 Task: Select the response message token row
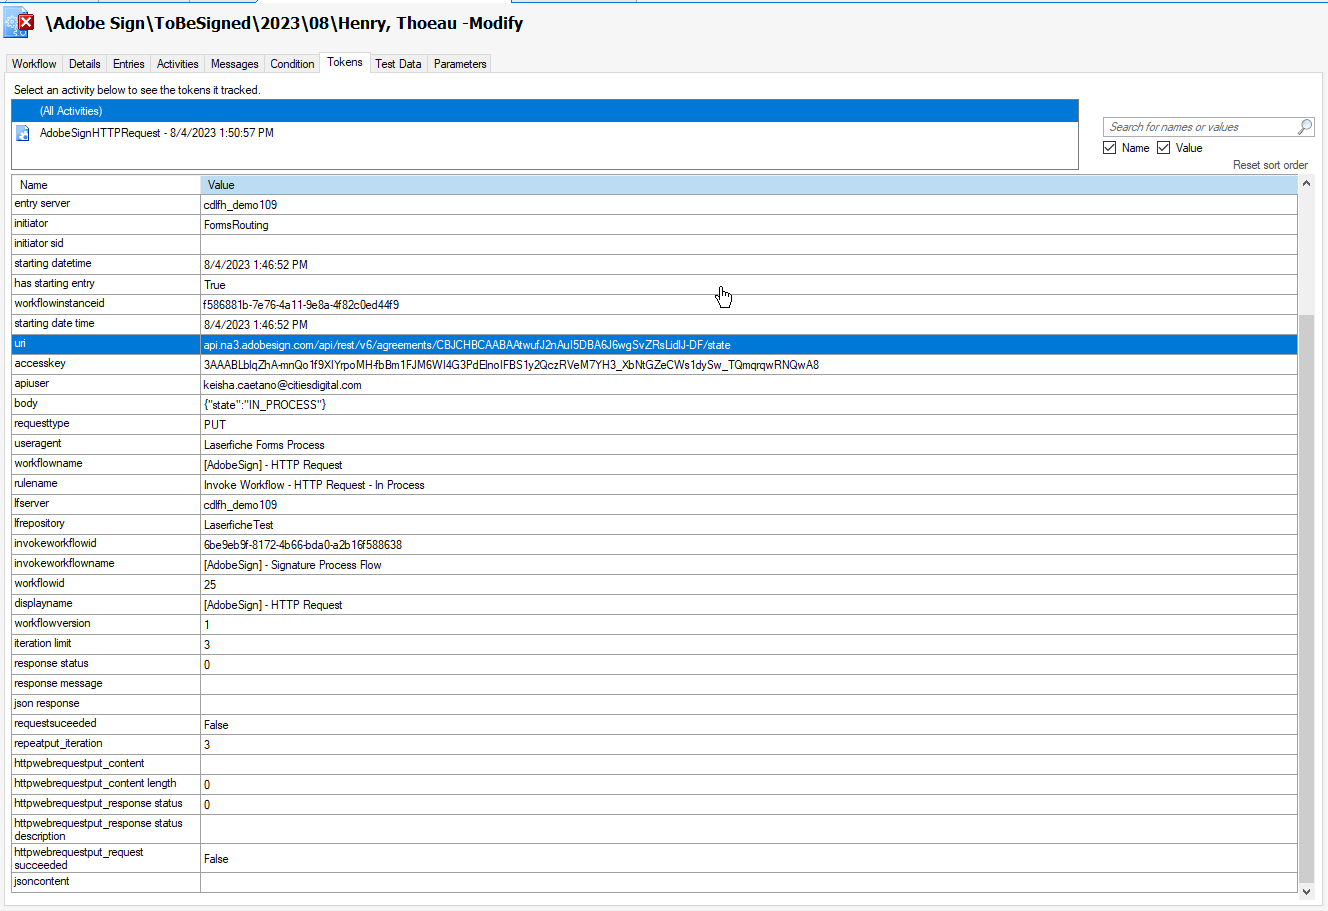tap(654, 684)
